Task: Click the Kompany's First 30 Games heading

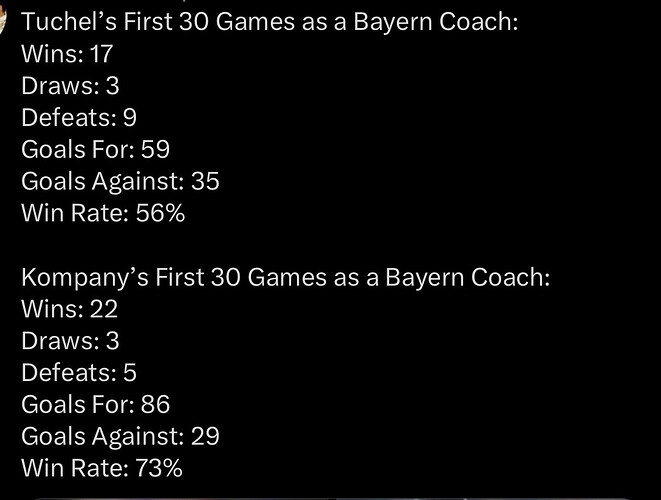Action: click(285, 277)
